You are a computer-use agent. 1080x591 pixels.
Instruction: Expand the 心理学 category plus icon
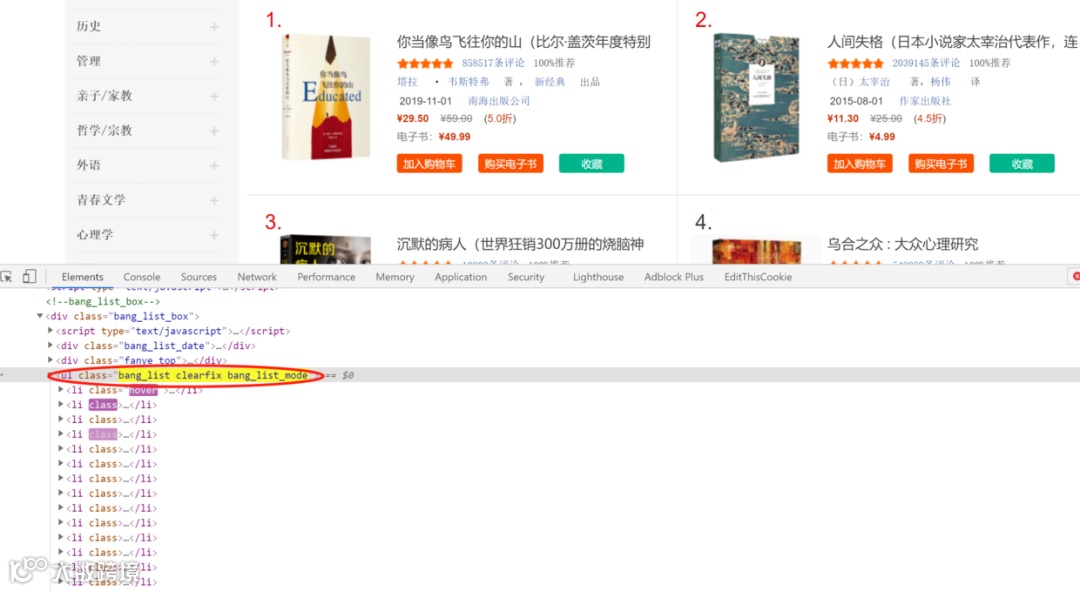click(214, 235)
